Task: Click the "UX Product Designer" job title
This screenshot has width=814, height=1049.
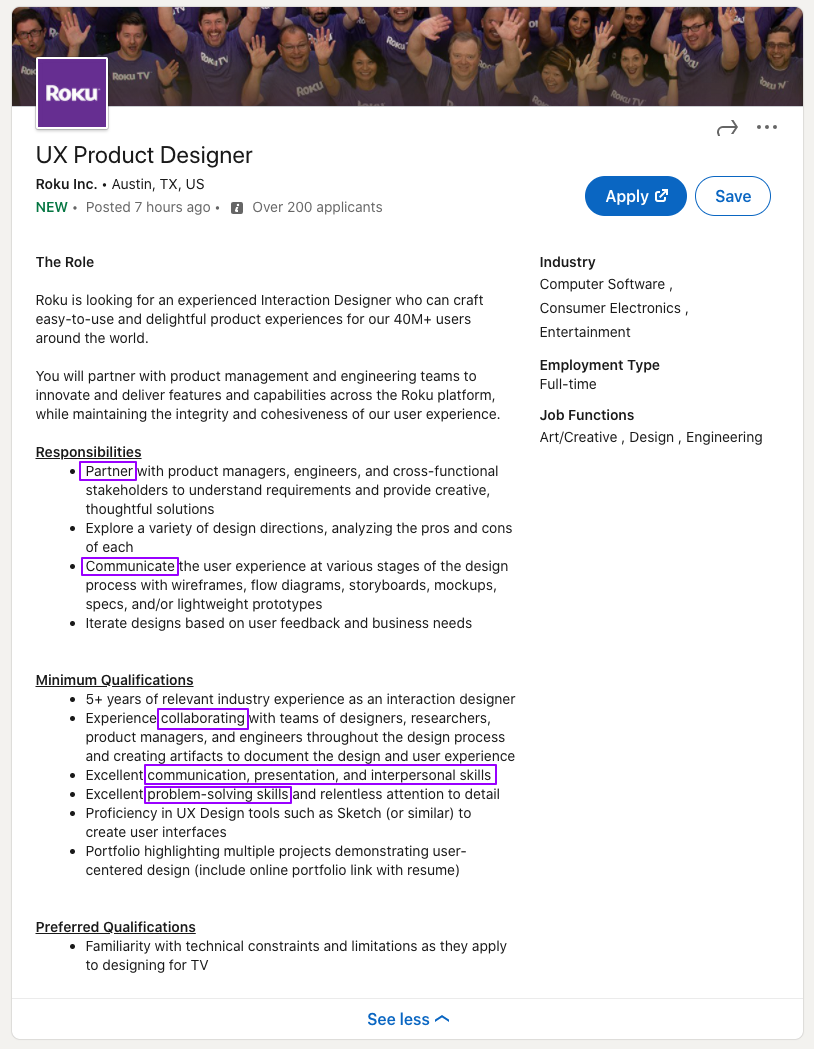Action: click(x=144, y=155)
